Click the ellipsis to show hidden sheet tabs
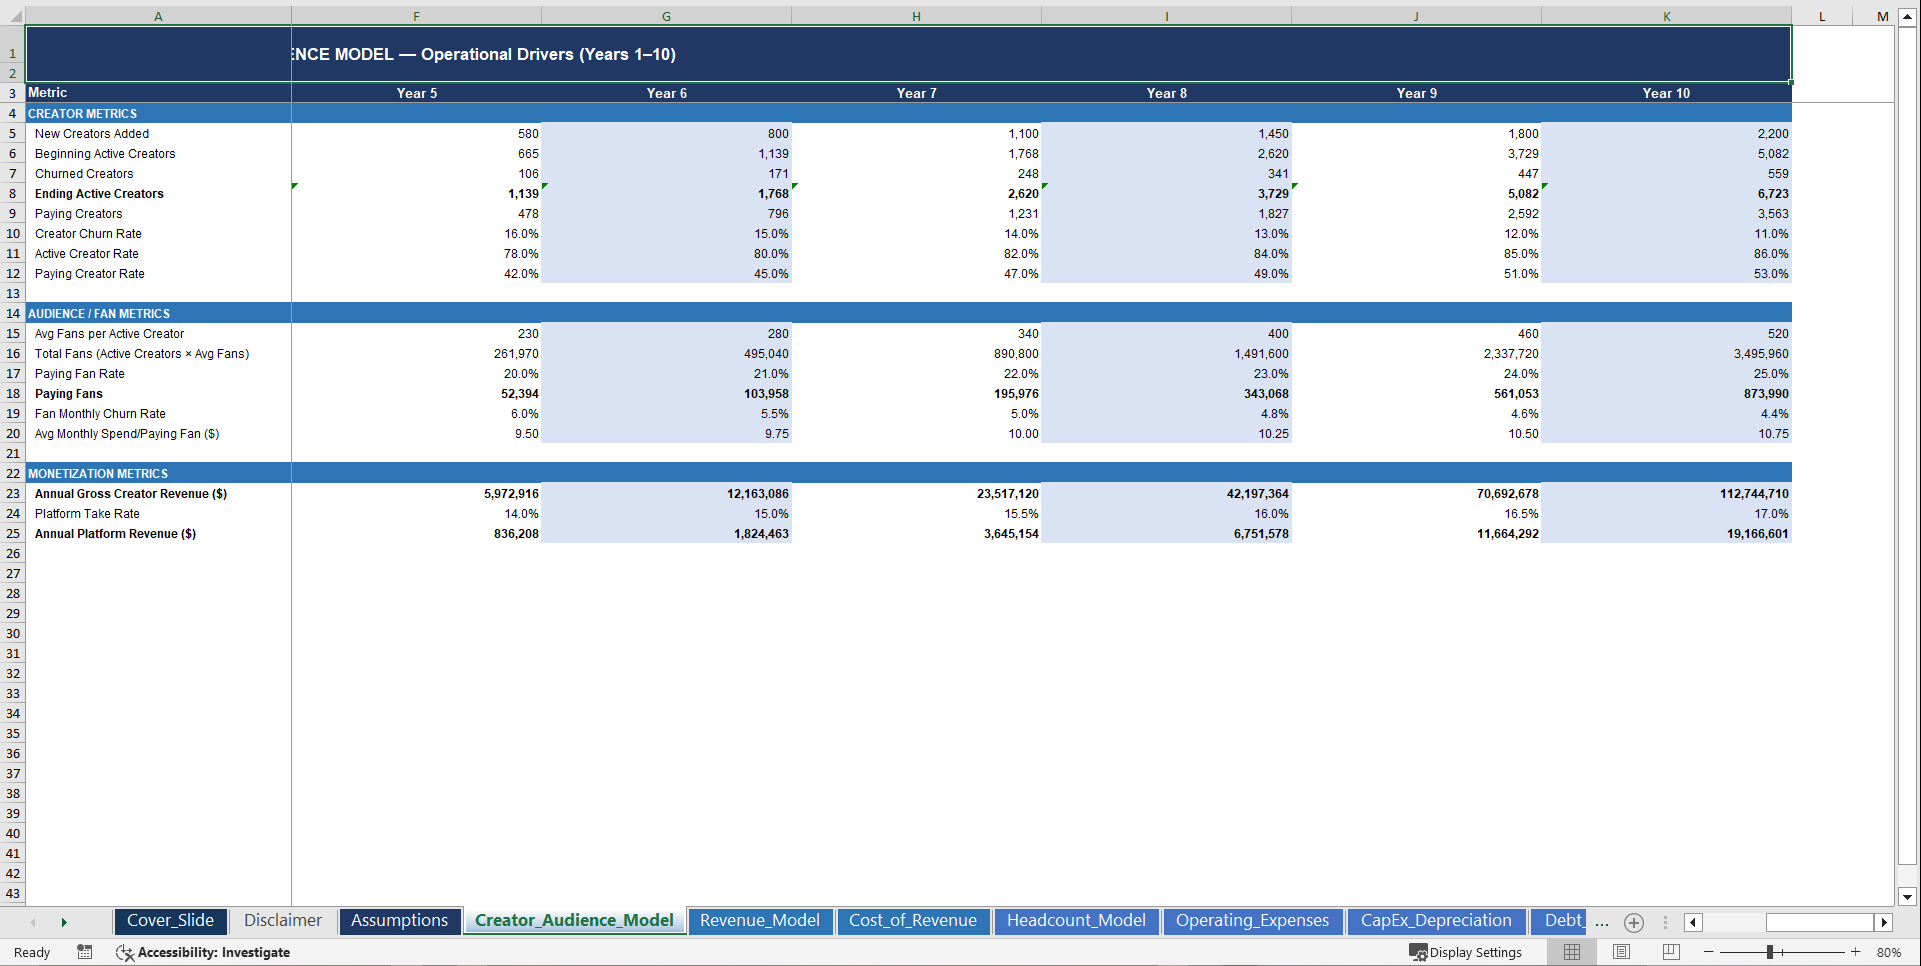This screenshot has height=966, width=1921. pos(1601,922)
